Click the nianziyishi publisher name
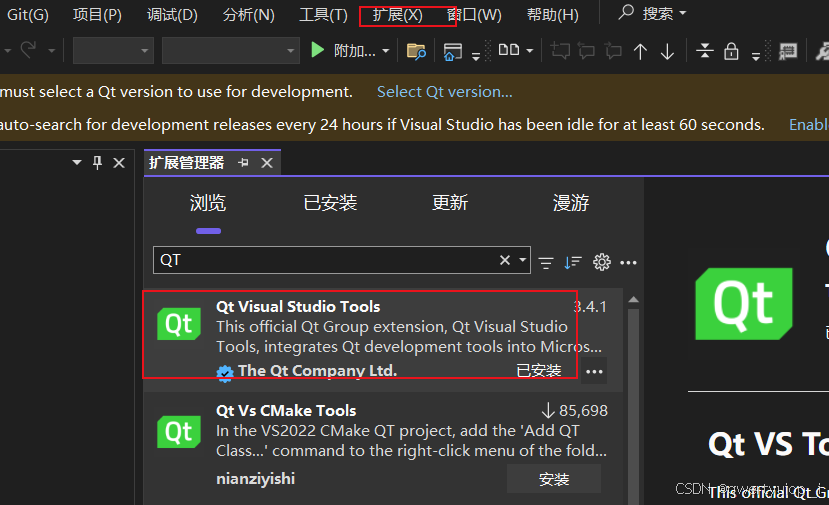Screen dimensions: 829x505 click(255, 479)
